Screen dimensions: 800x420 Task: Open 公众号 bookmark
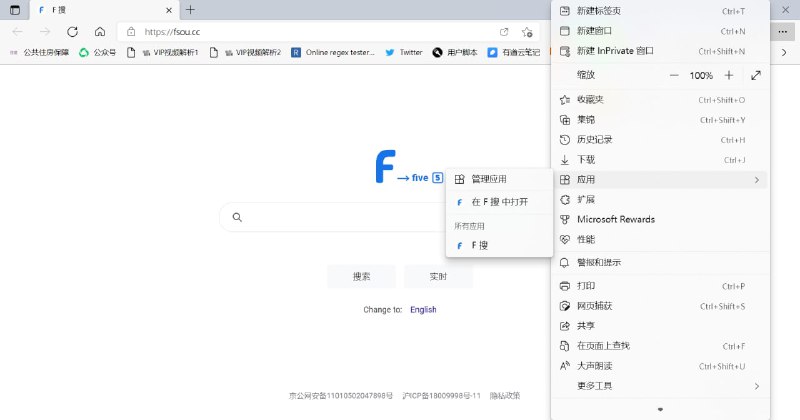pos(97,52)
